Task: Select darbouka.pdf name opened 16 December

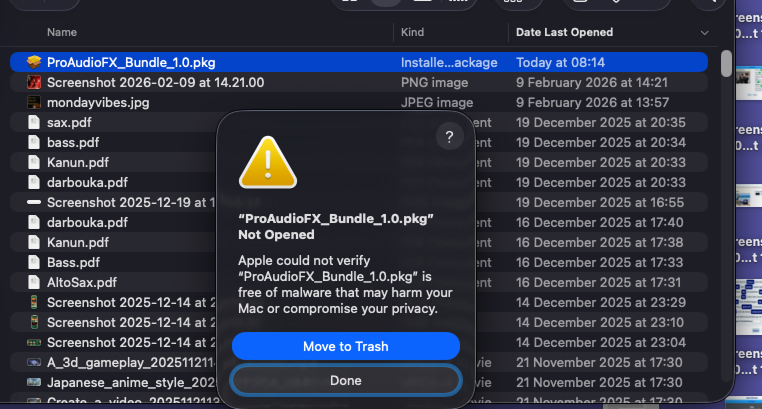Action: [x=87, y=222]
